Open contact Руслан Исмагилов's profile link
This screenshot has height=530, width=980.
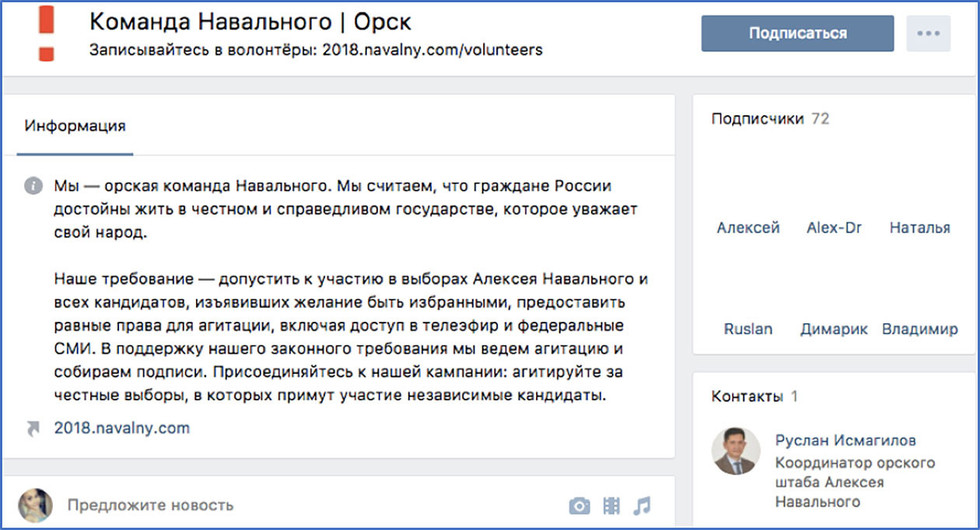[x=845, y=441]
